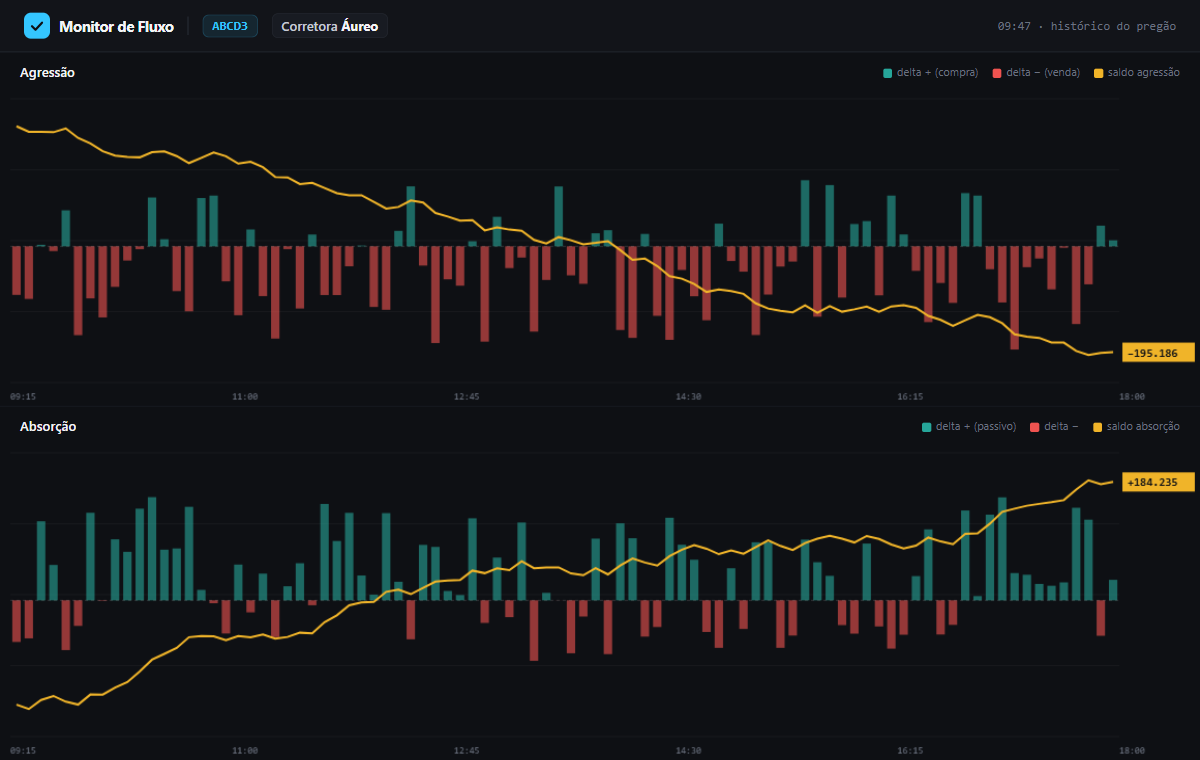This screenshot has height=760, width=1200.
Task: Click the 12:45 marker on Agressão axis
Action: 466,396
